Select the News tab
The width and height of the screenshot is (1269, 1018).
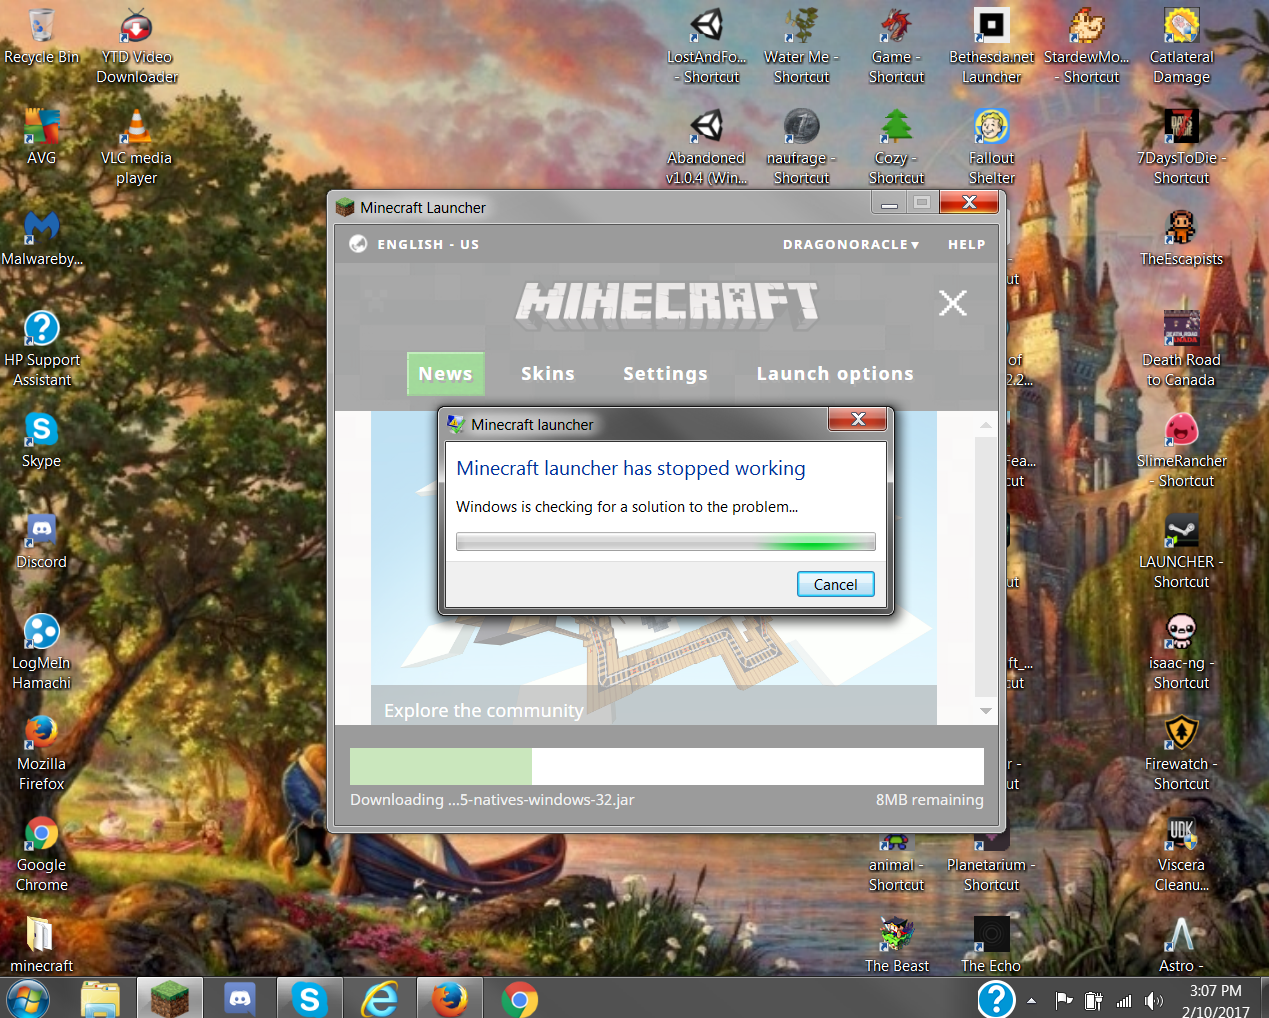pos(446,373)
